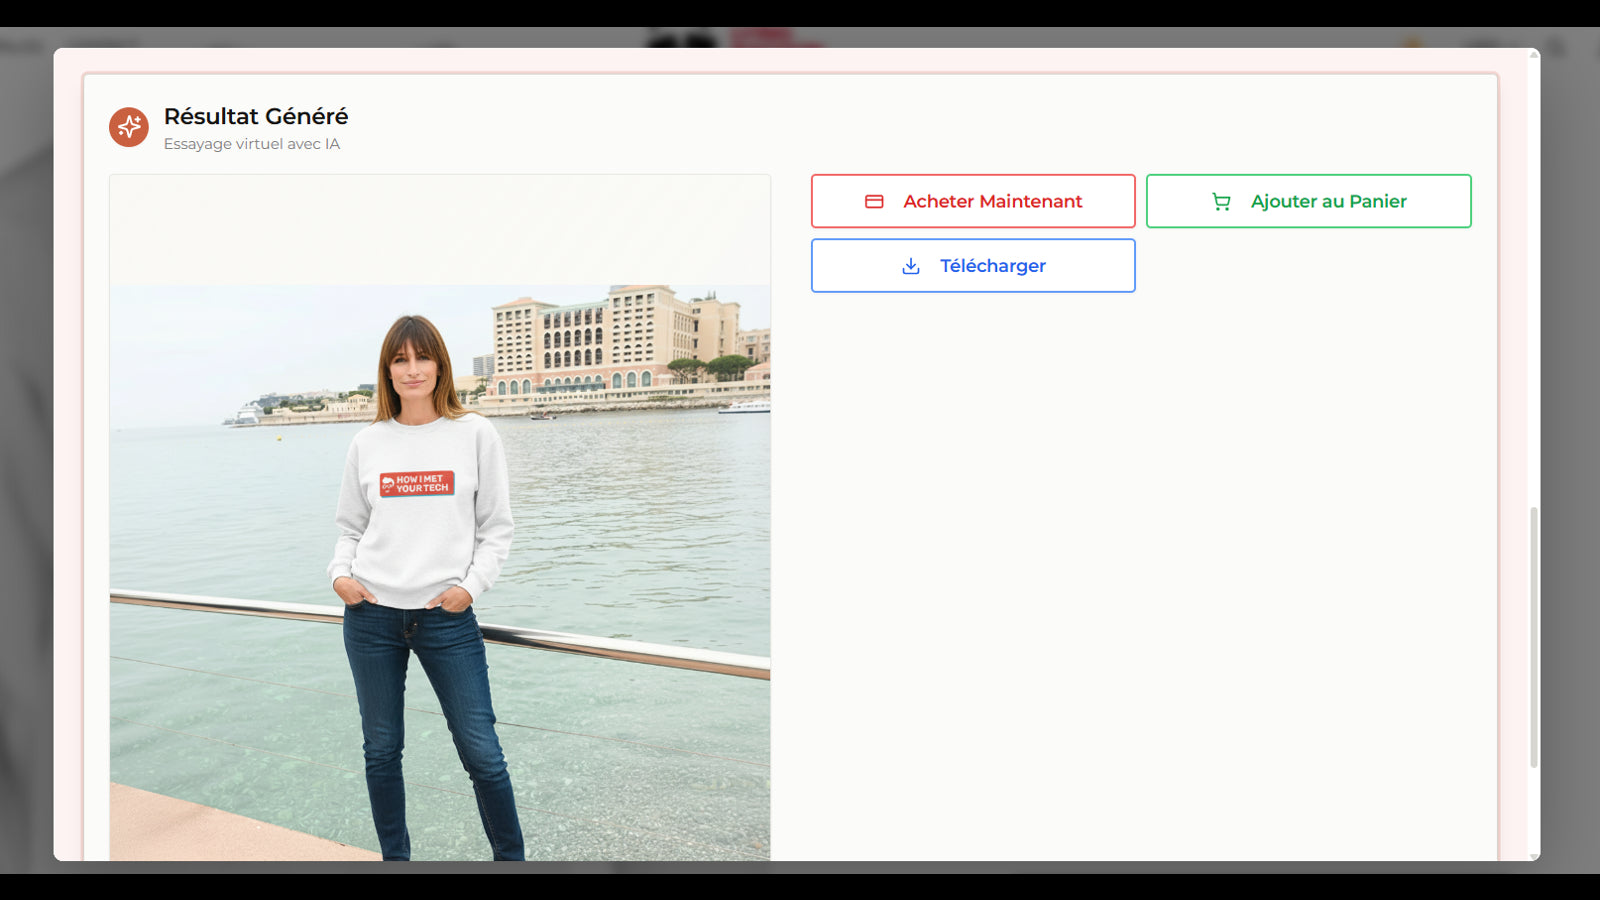Click the "HOW I MET YOUR TECH" logo on sweatshirt

418,483
